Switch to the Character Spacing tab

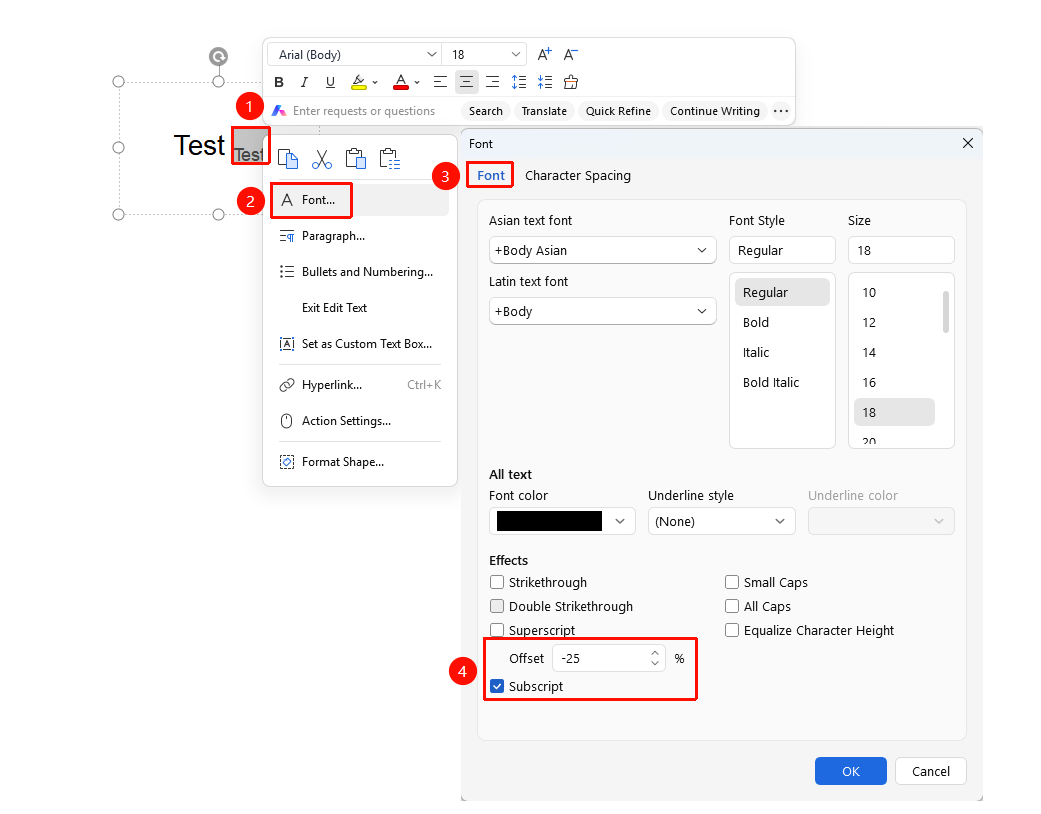(578, 175)
